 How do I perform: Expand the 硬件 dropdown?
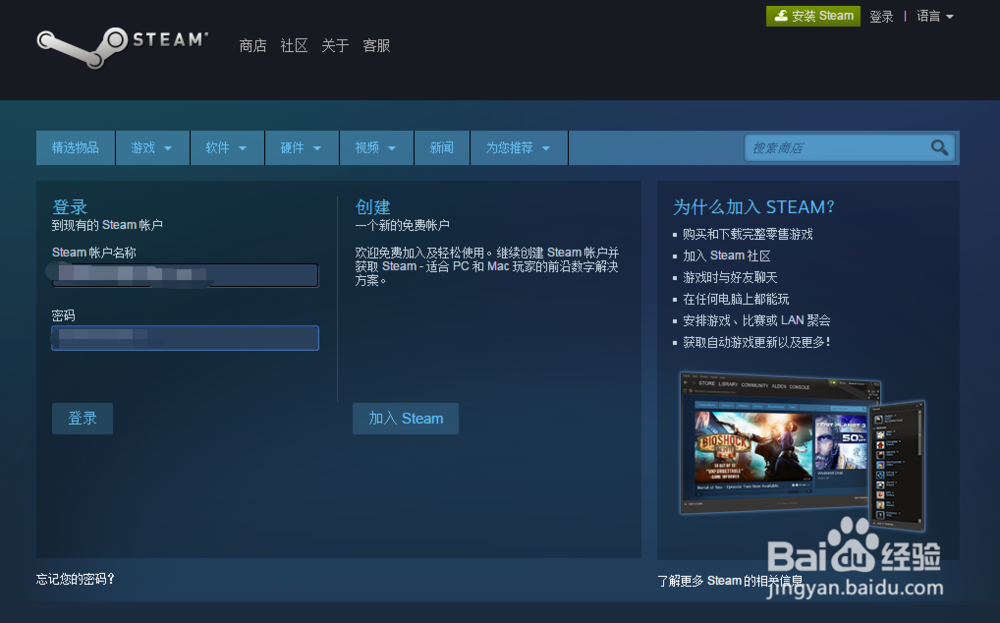301,148
